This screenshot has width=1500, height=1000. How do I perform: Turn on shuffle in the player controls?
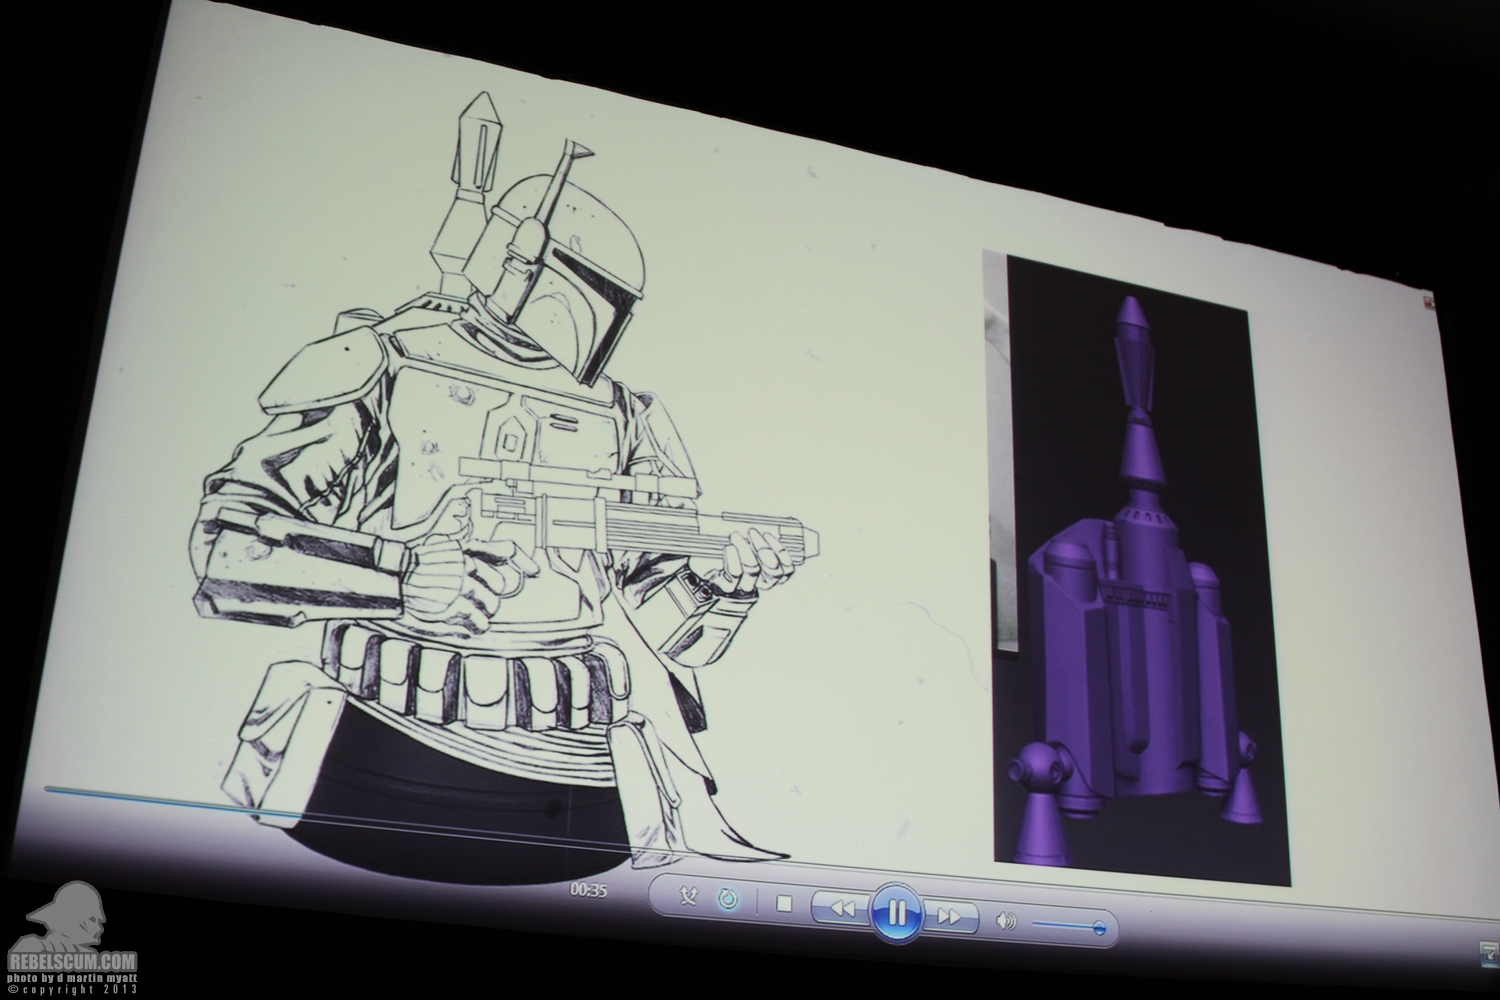click(690, 897)
